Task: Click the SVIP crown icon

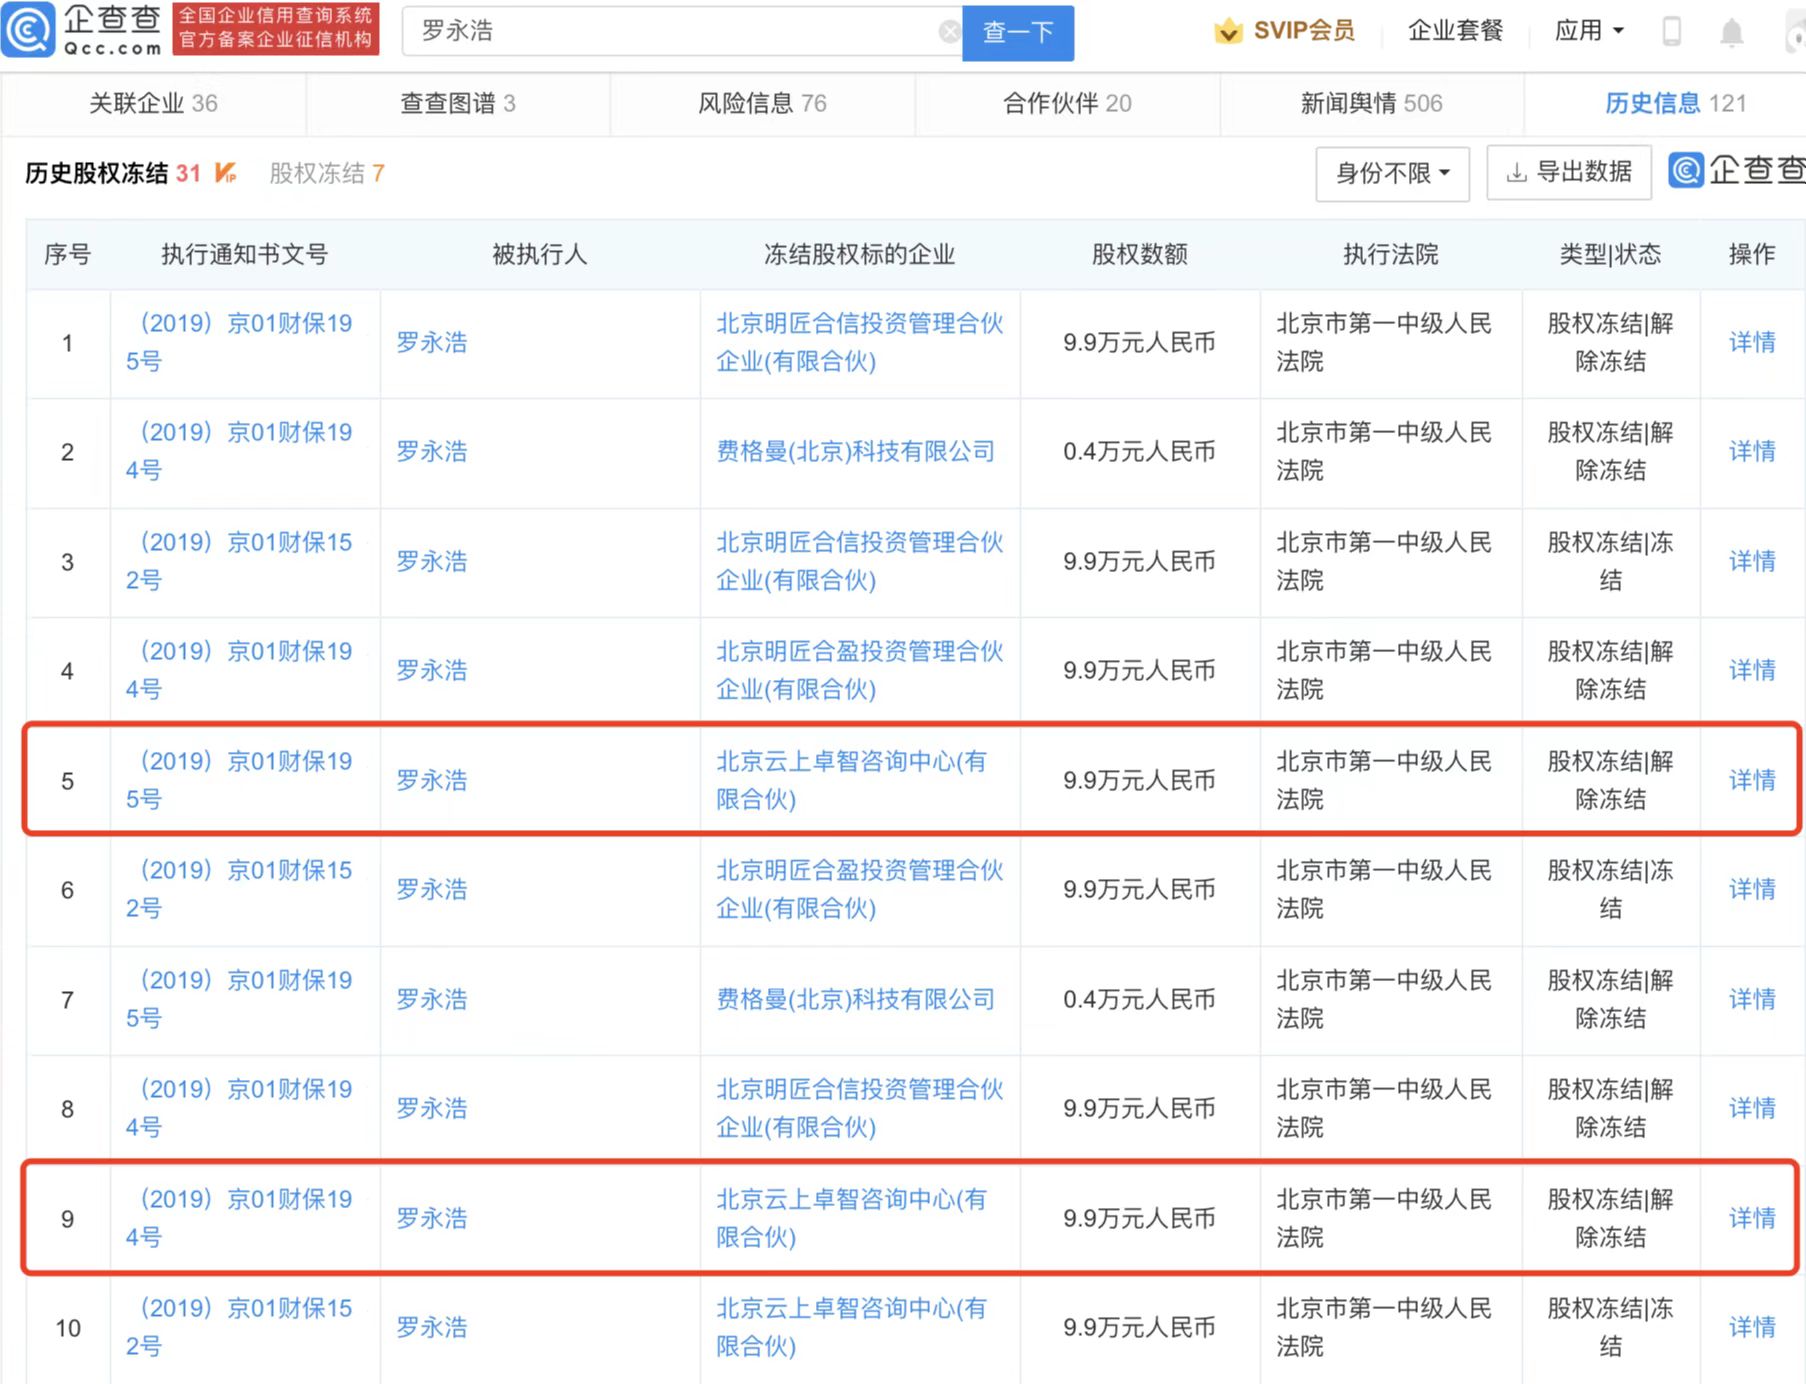Action: 1228,31
